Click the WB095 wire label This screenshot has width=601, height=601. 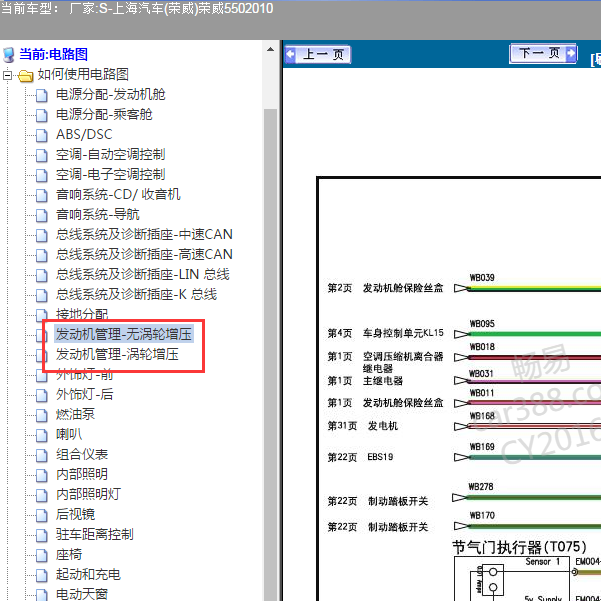(x=482, y=323)
